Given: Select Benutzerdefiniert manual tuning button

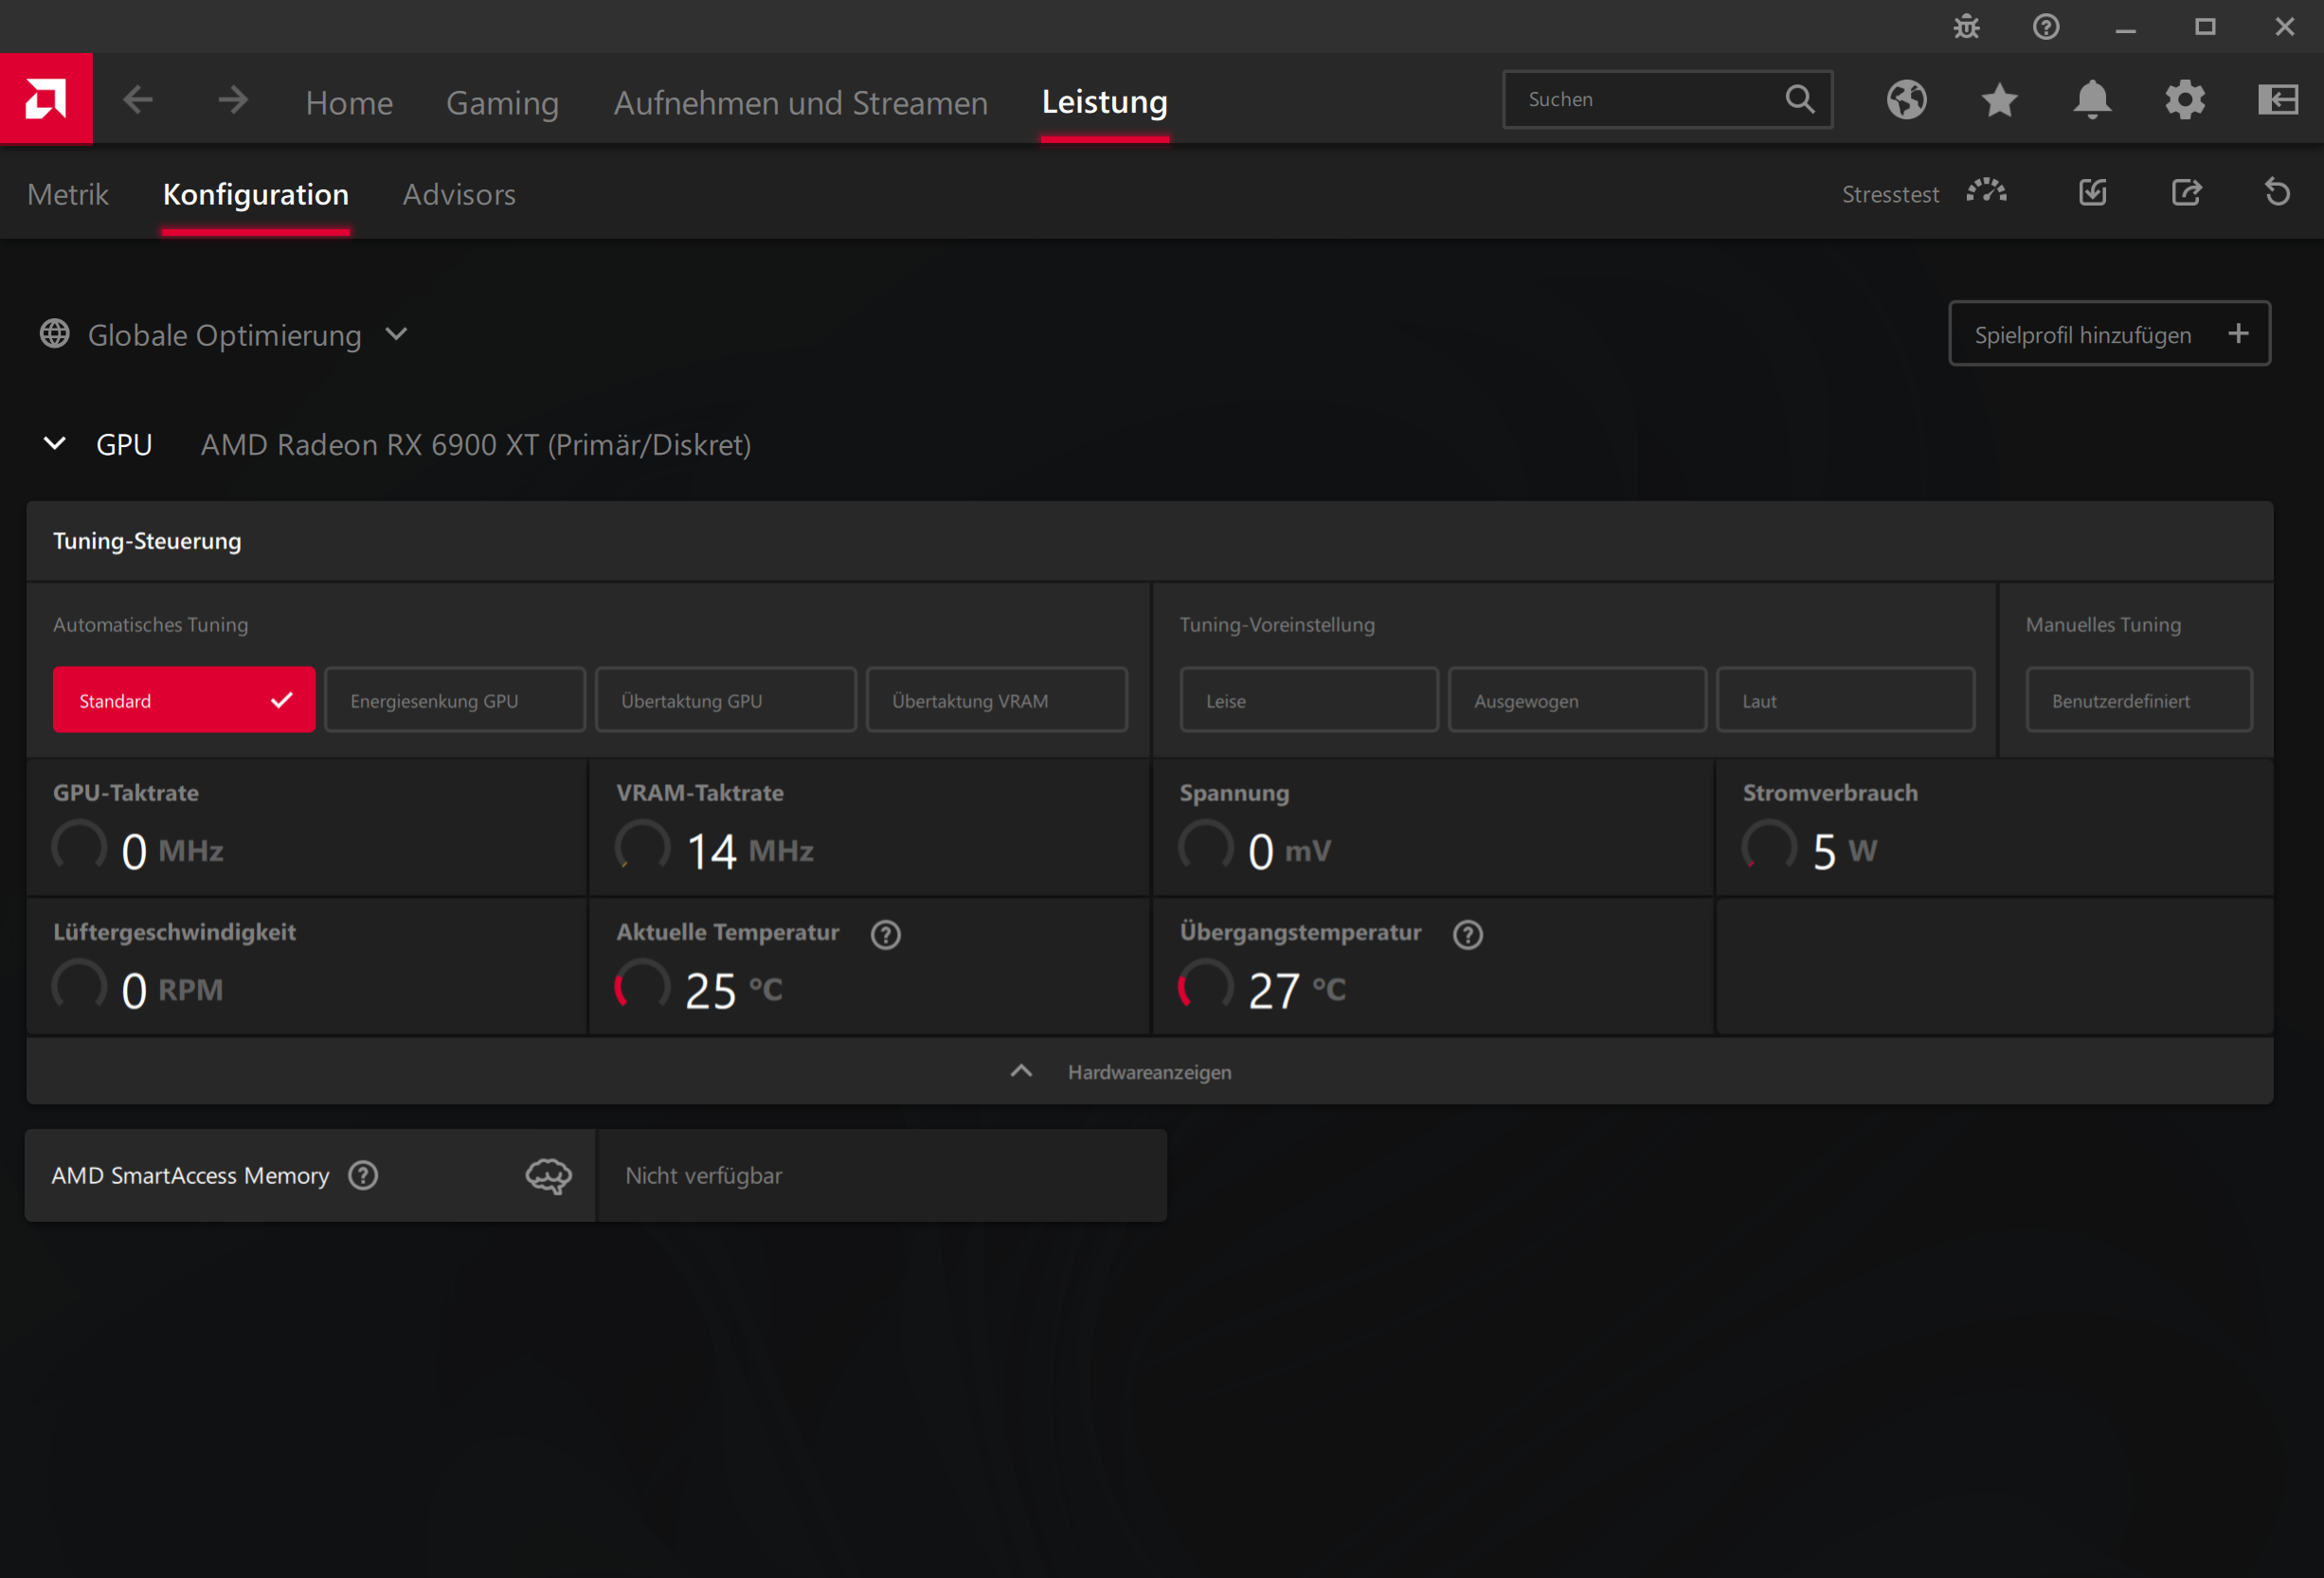Looking at the screenshot, I should (x=2138, y=700).
